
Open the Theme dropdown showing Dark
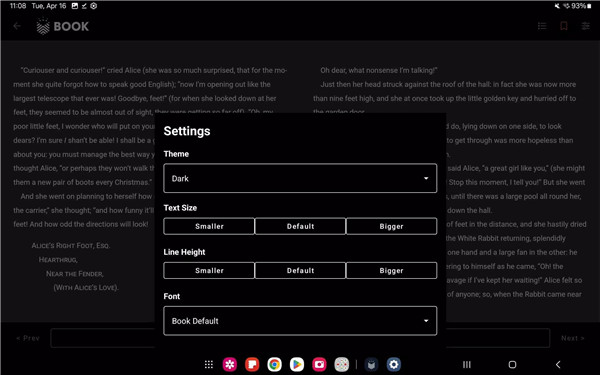[x=300, y=178]
